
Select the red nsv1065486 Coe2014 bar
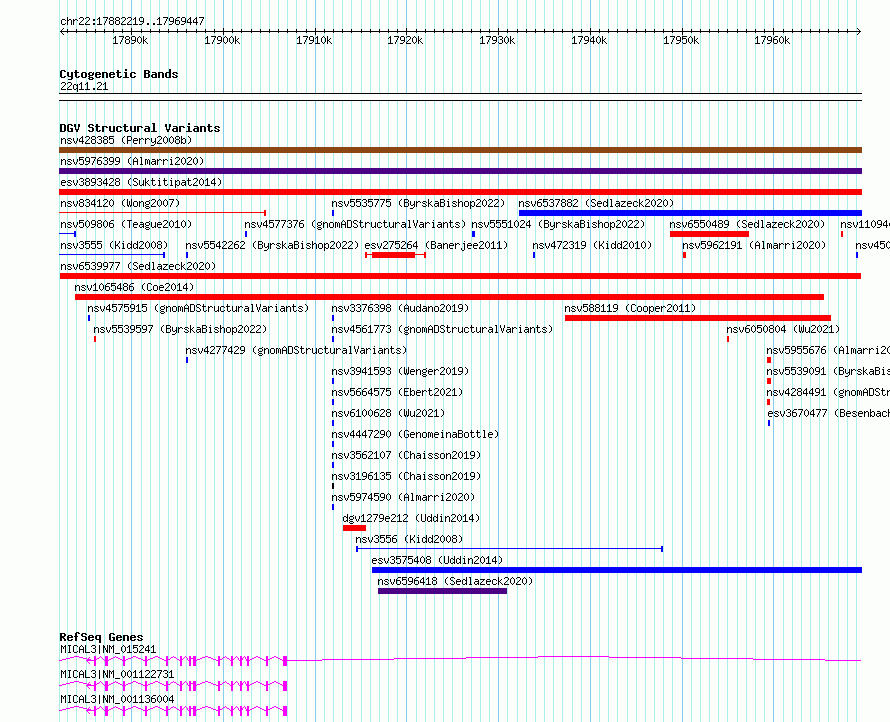tap(449, 297)
